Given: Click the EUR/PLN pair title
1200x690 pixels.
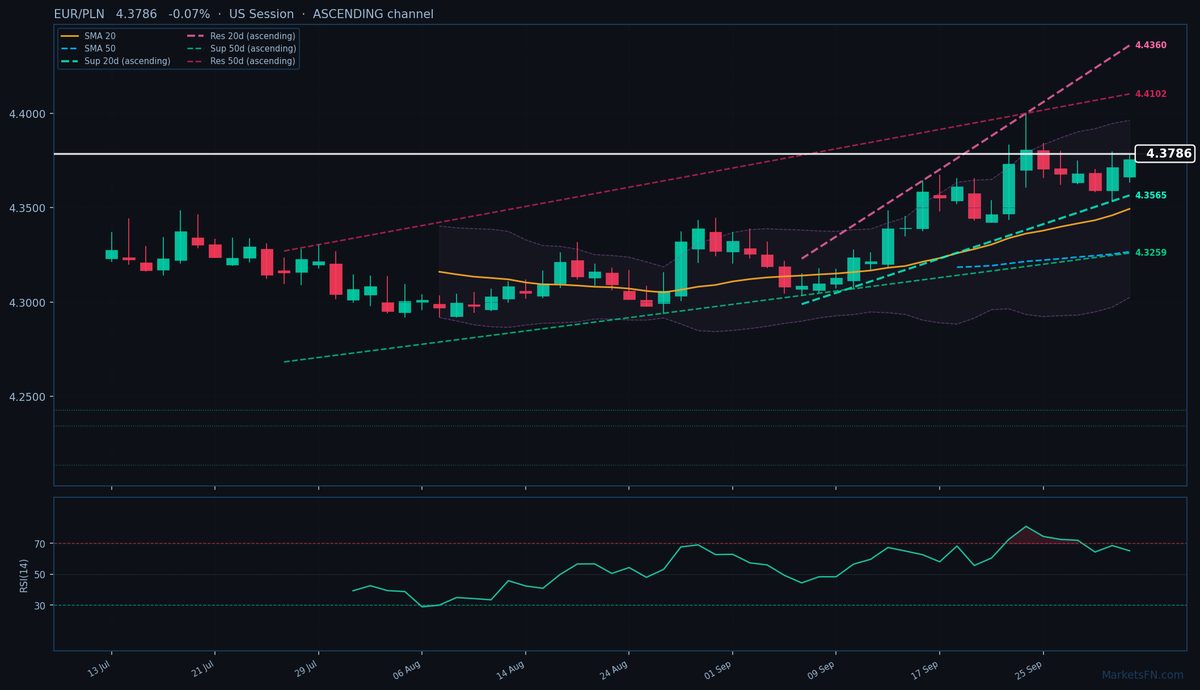Looking at the screenshot, I should 79,14.
